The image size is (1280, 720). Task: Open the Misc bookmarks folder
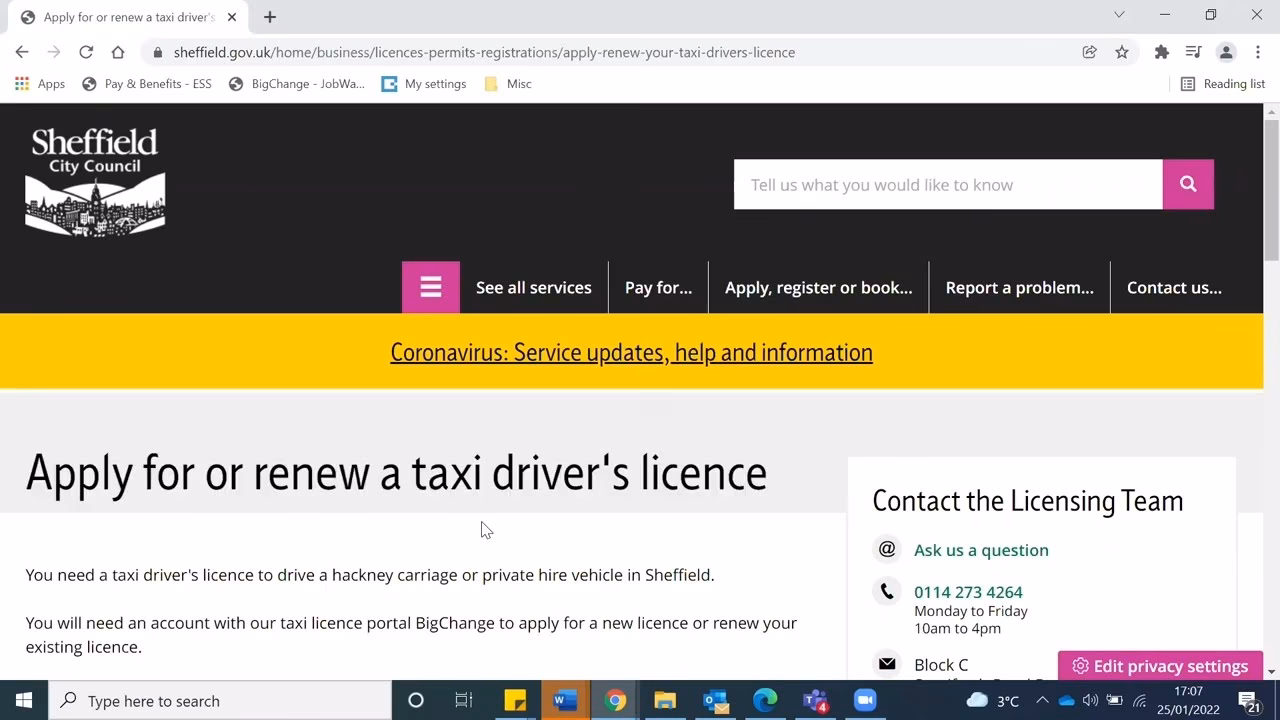[x=507, y=83]
